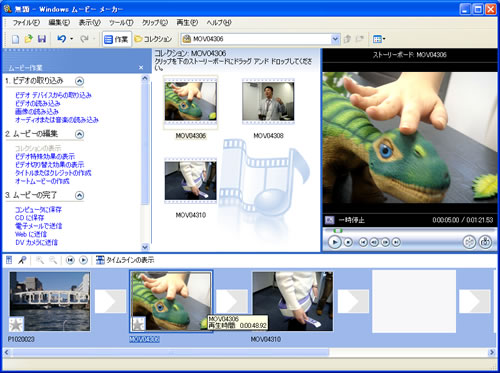
Task: Select the MOV04308 clip thumbnail
Action: tap(268, 101)
